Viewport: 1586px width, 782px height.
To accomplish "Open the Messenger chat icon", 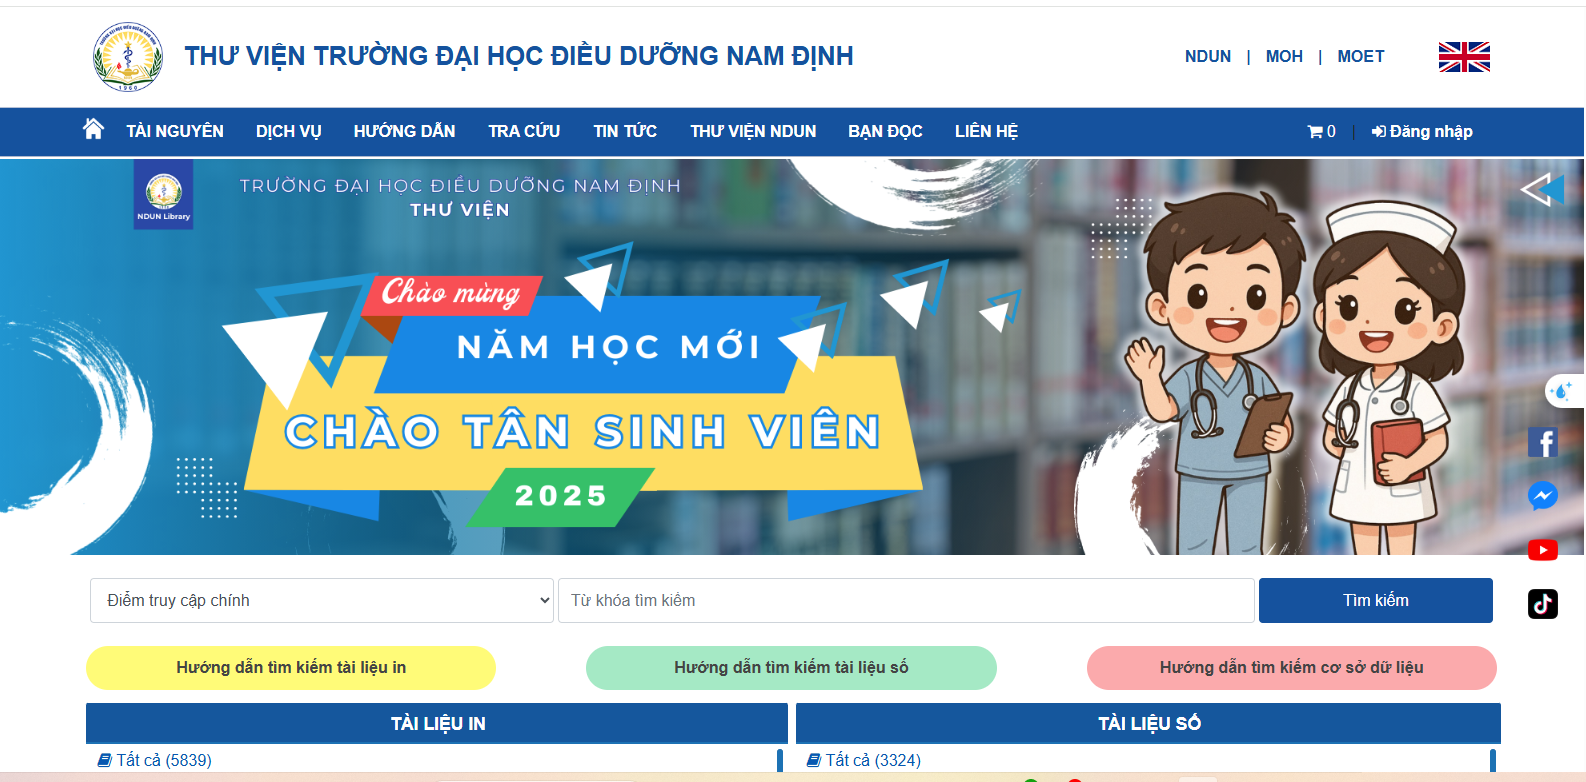I will click(x=1543, y=496).
